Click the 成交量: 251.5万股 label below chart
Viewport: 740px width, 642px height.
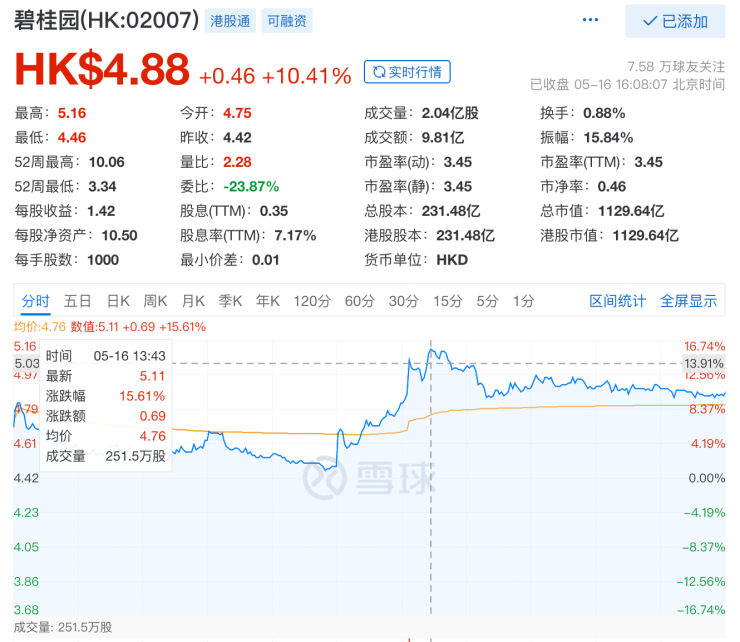(x=63, y=627)
